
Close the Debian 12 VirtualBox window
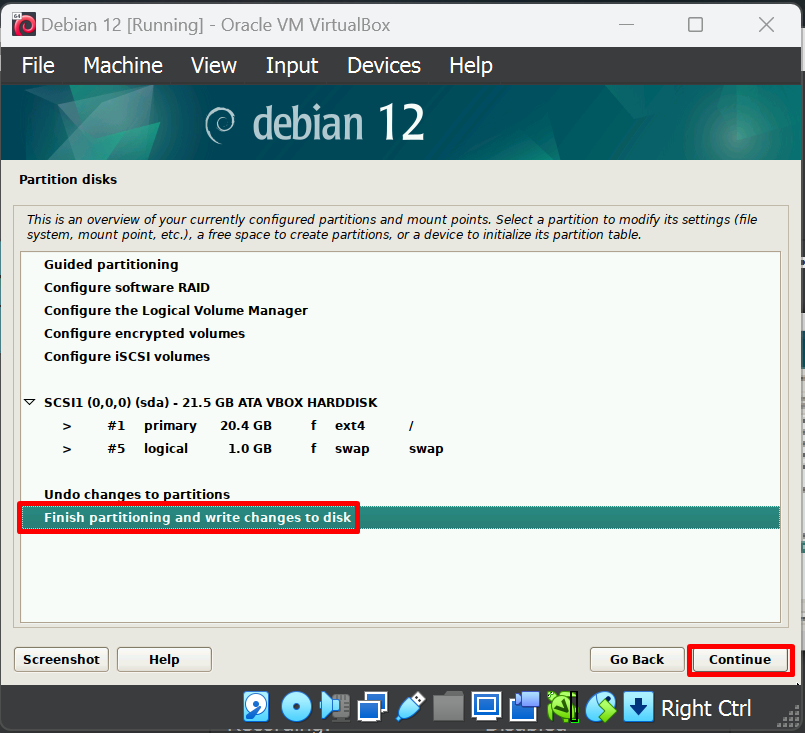point(766,25)
